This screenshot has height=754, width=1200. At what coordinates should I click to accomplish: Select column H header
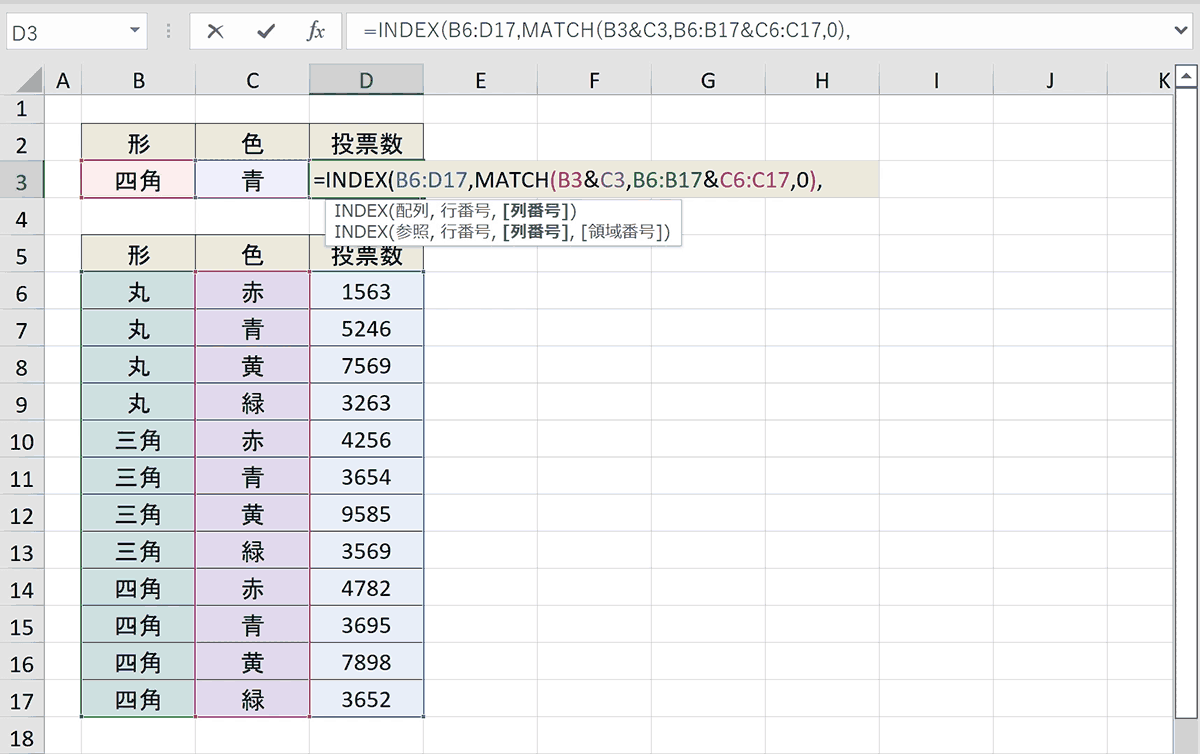pos(822,80)
